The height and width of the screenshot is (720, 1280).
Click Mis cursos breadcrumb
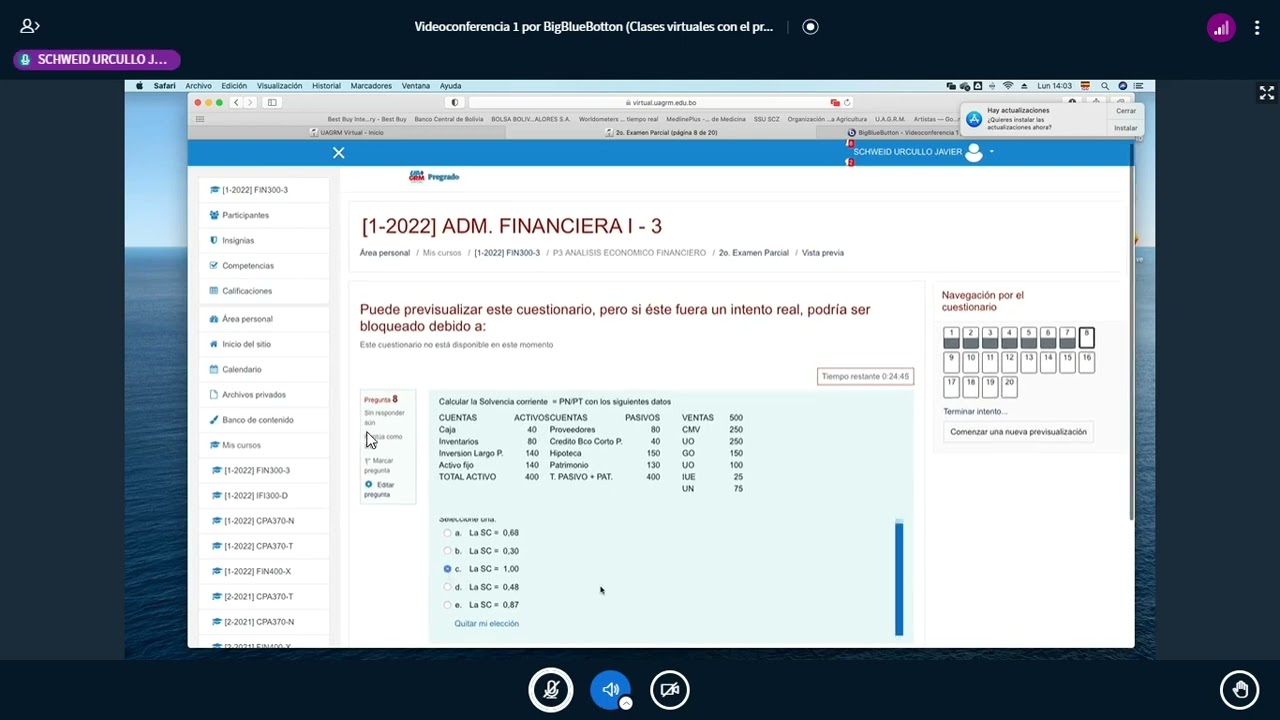[442, 253]
